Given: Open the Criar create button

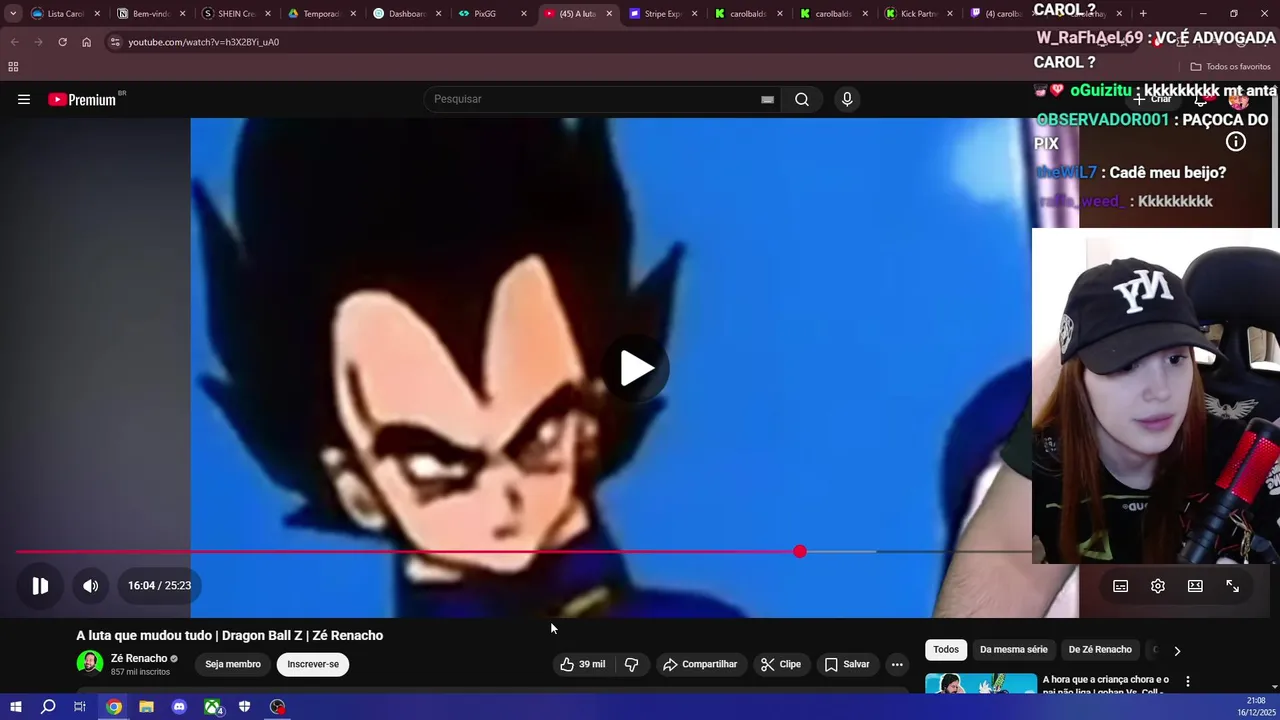Looking at the screenshot, I should (x=1154, y=99).
